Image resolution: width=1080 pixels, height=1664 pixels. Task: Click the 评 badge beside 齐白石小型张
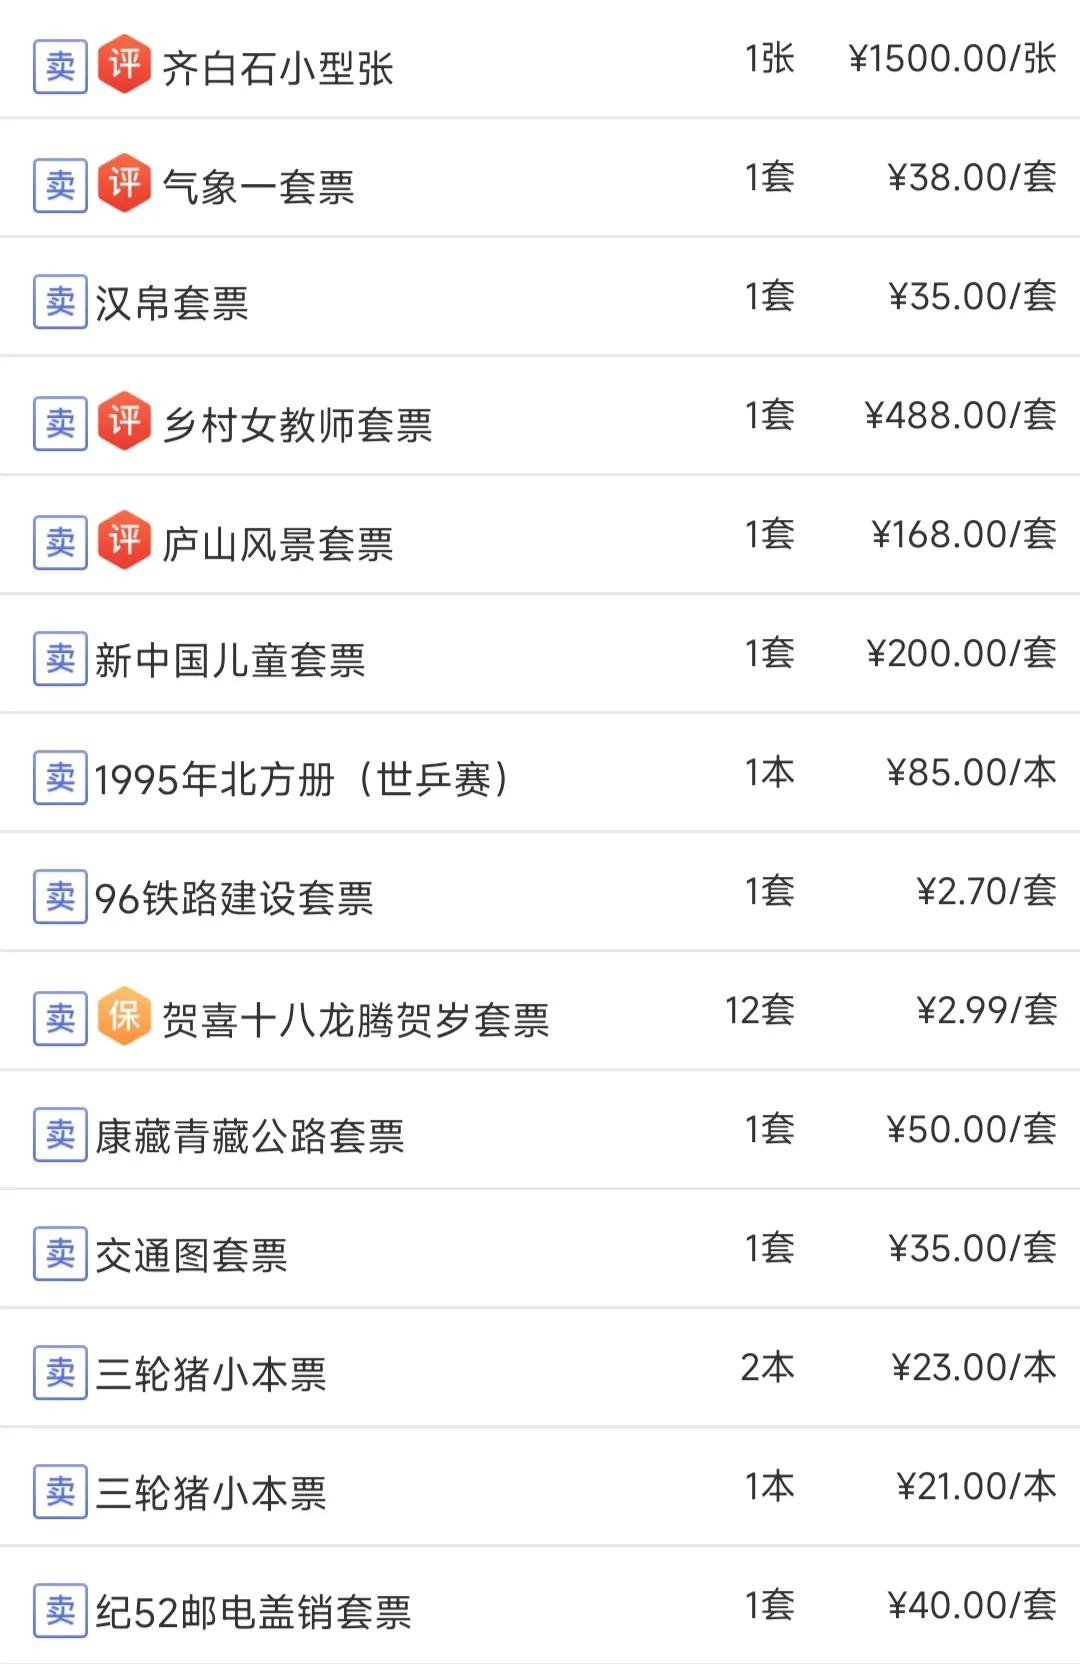[124, 66]
